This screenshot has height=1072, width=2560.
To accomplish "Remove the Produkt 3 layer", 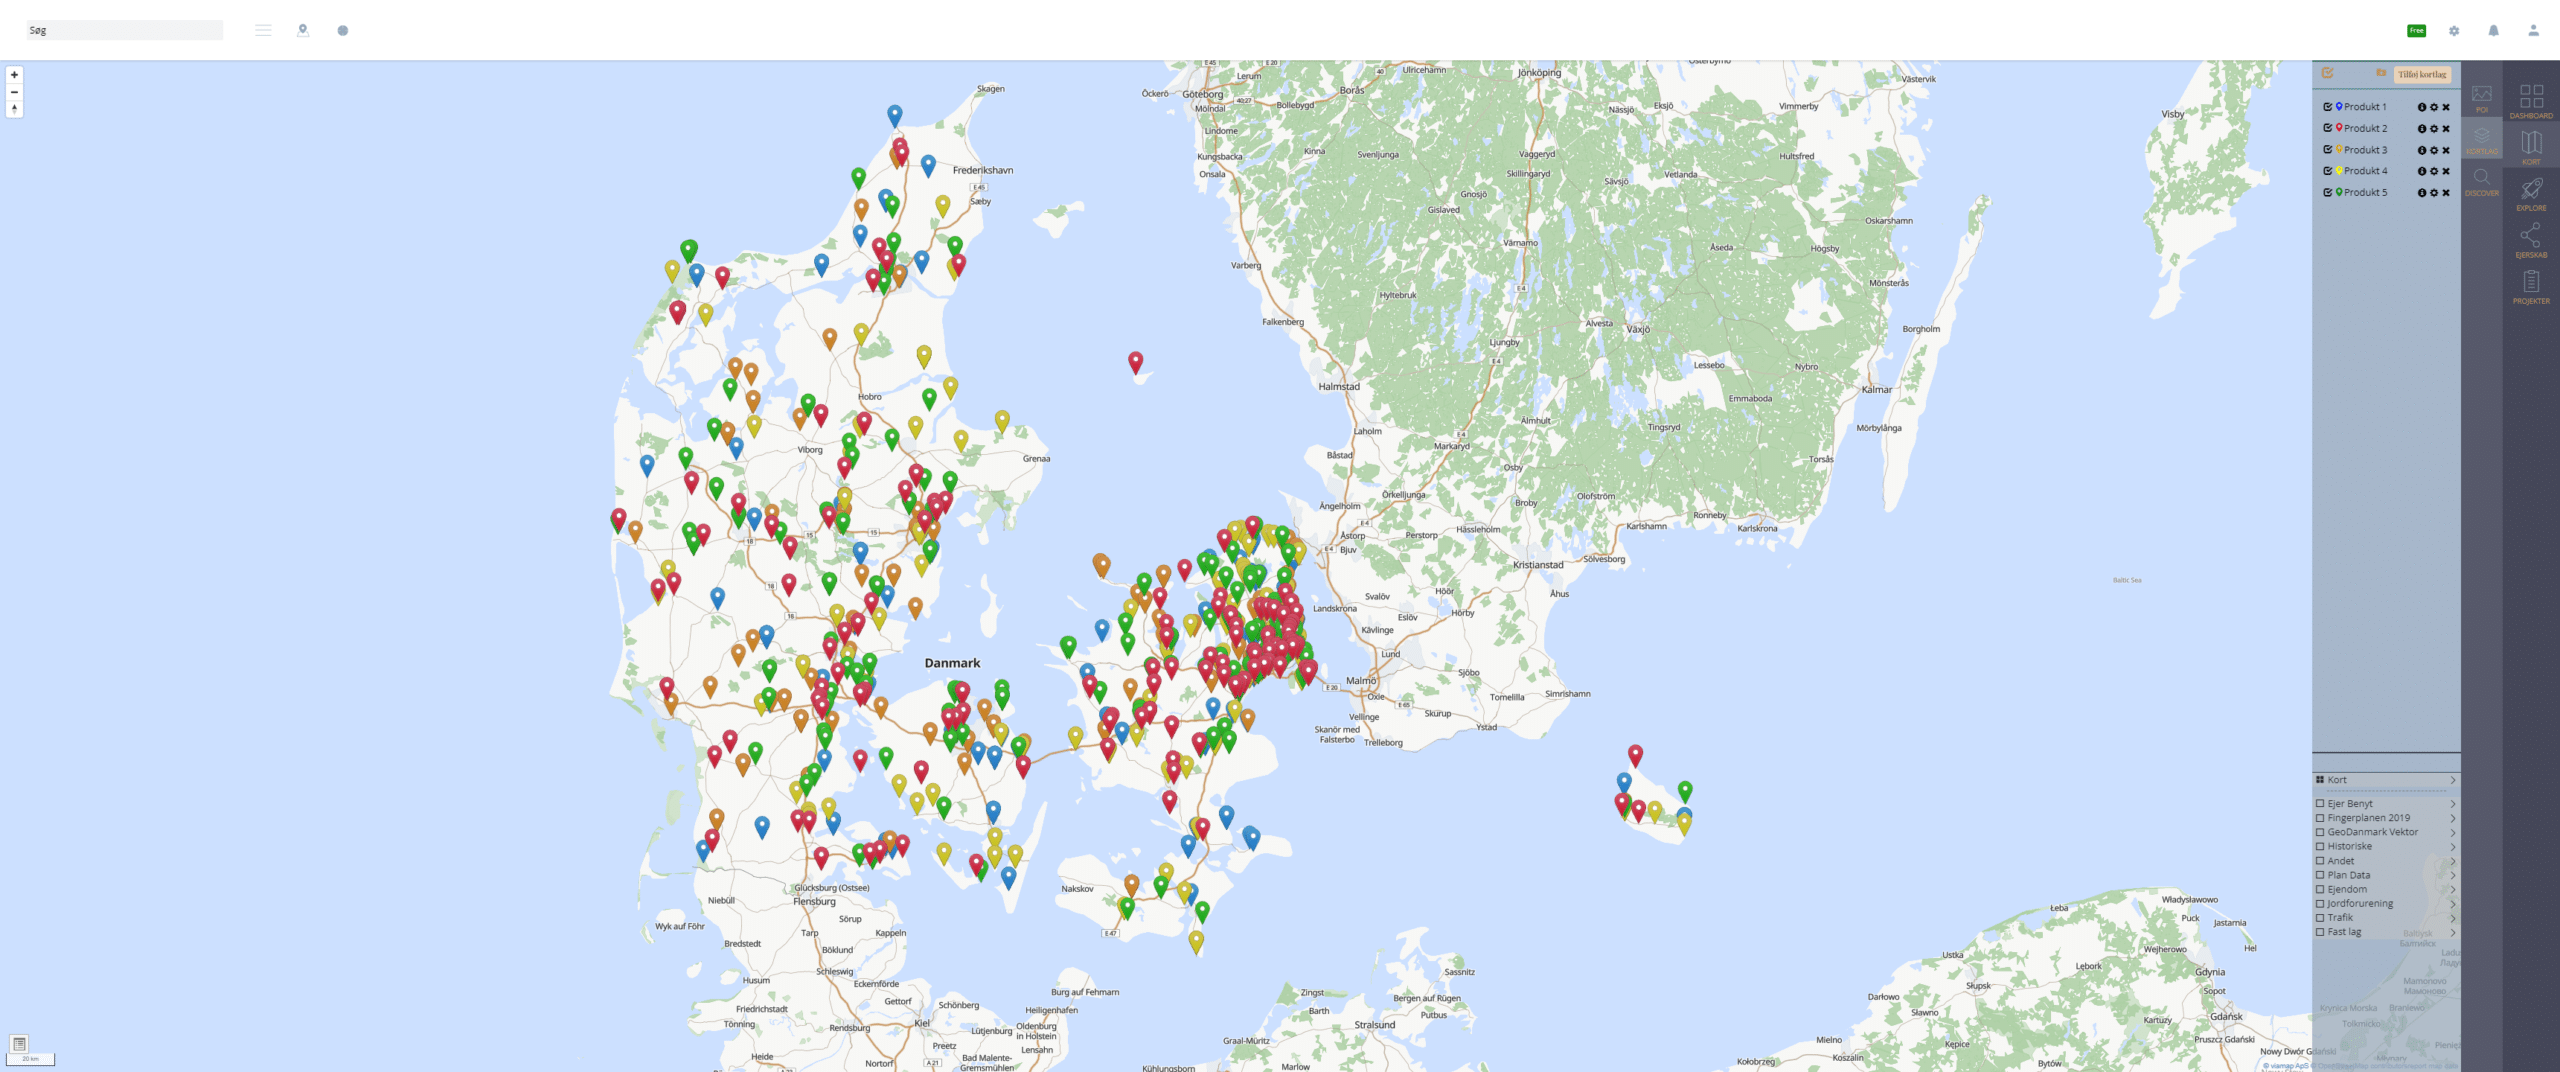I will click(x=2446, y=150).
